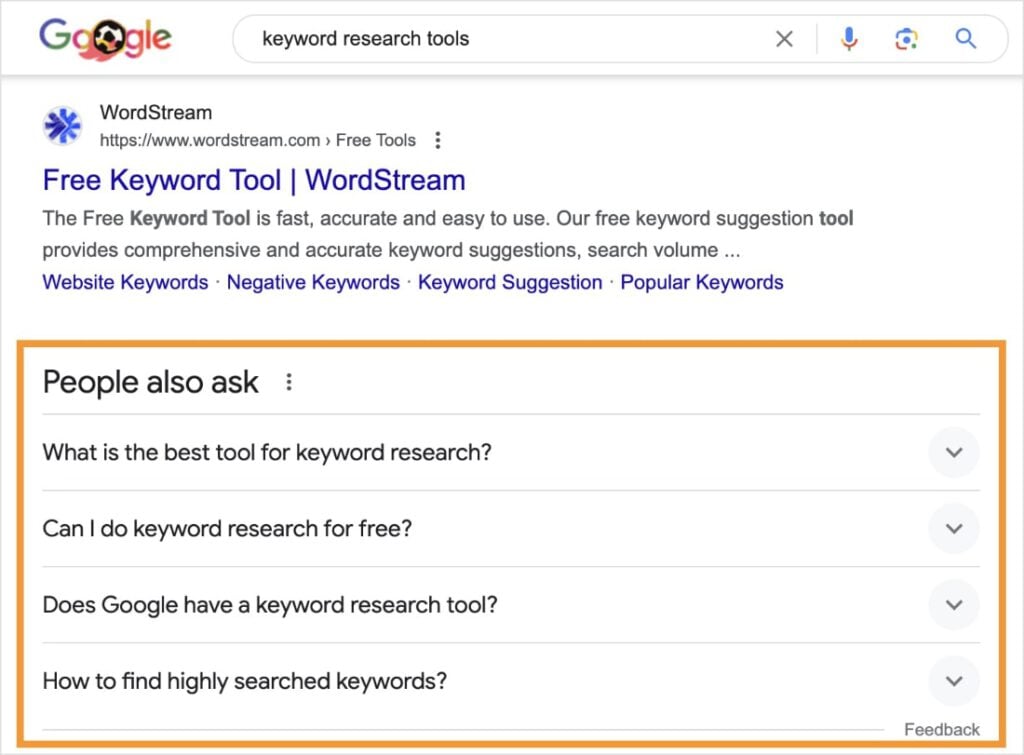This screenshot has height=755, width=1024.
Task: Expand 'Does Google have a keyword research tool?'
Action: pos(953,605)
